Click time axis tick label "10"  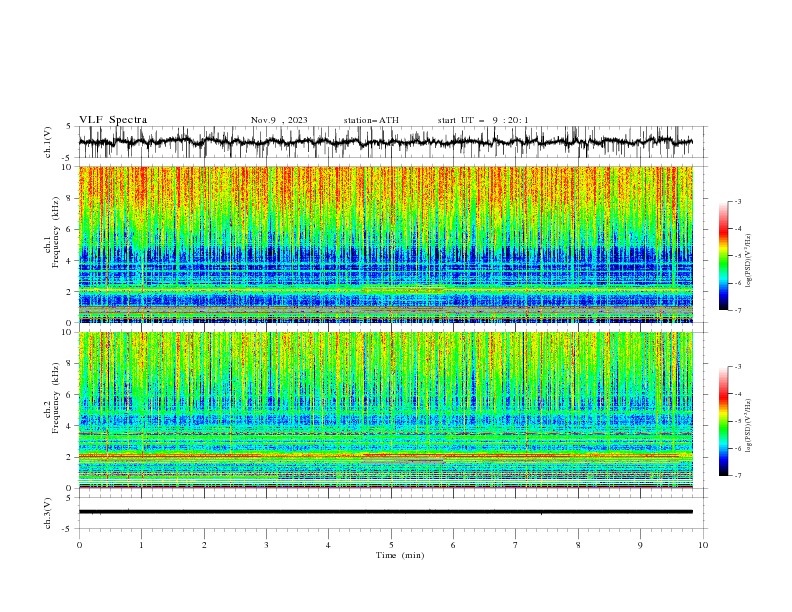(x=703, y=545)
